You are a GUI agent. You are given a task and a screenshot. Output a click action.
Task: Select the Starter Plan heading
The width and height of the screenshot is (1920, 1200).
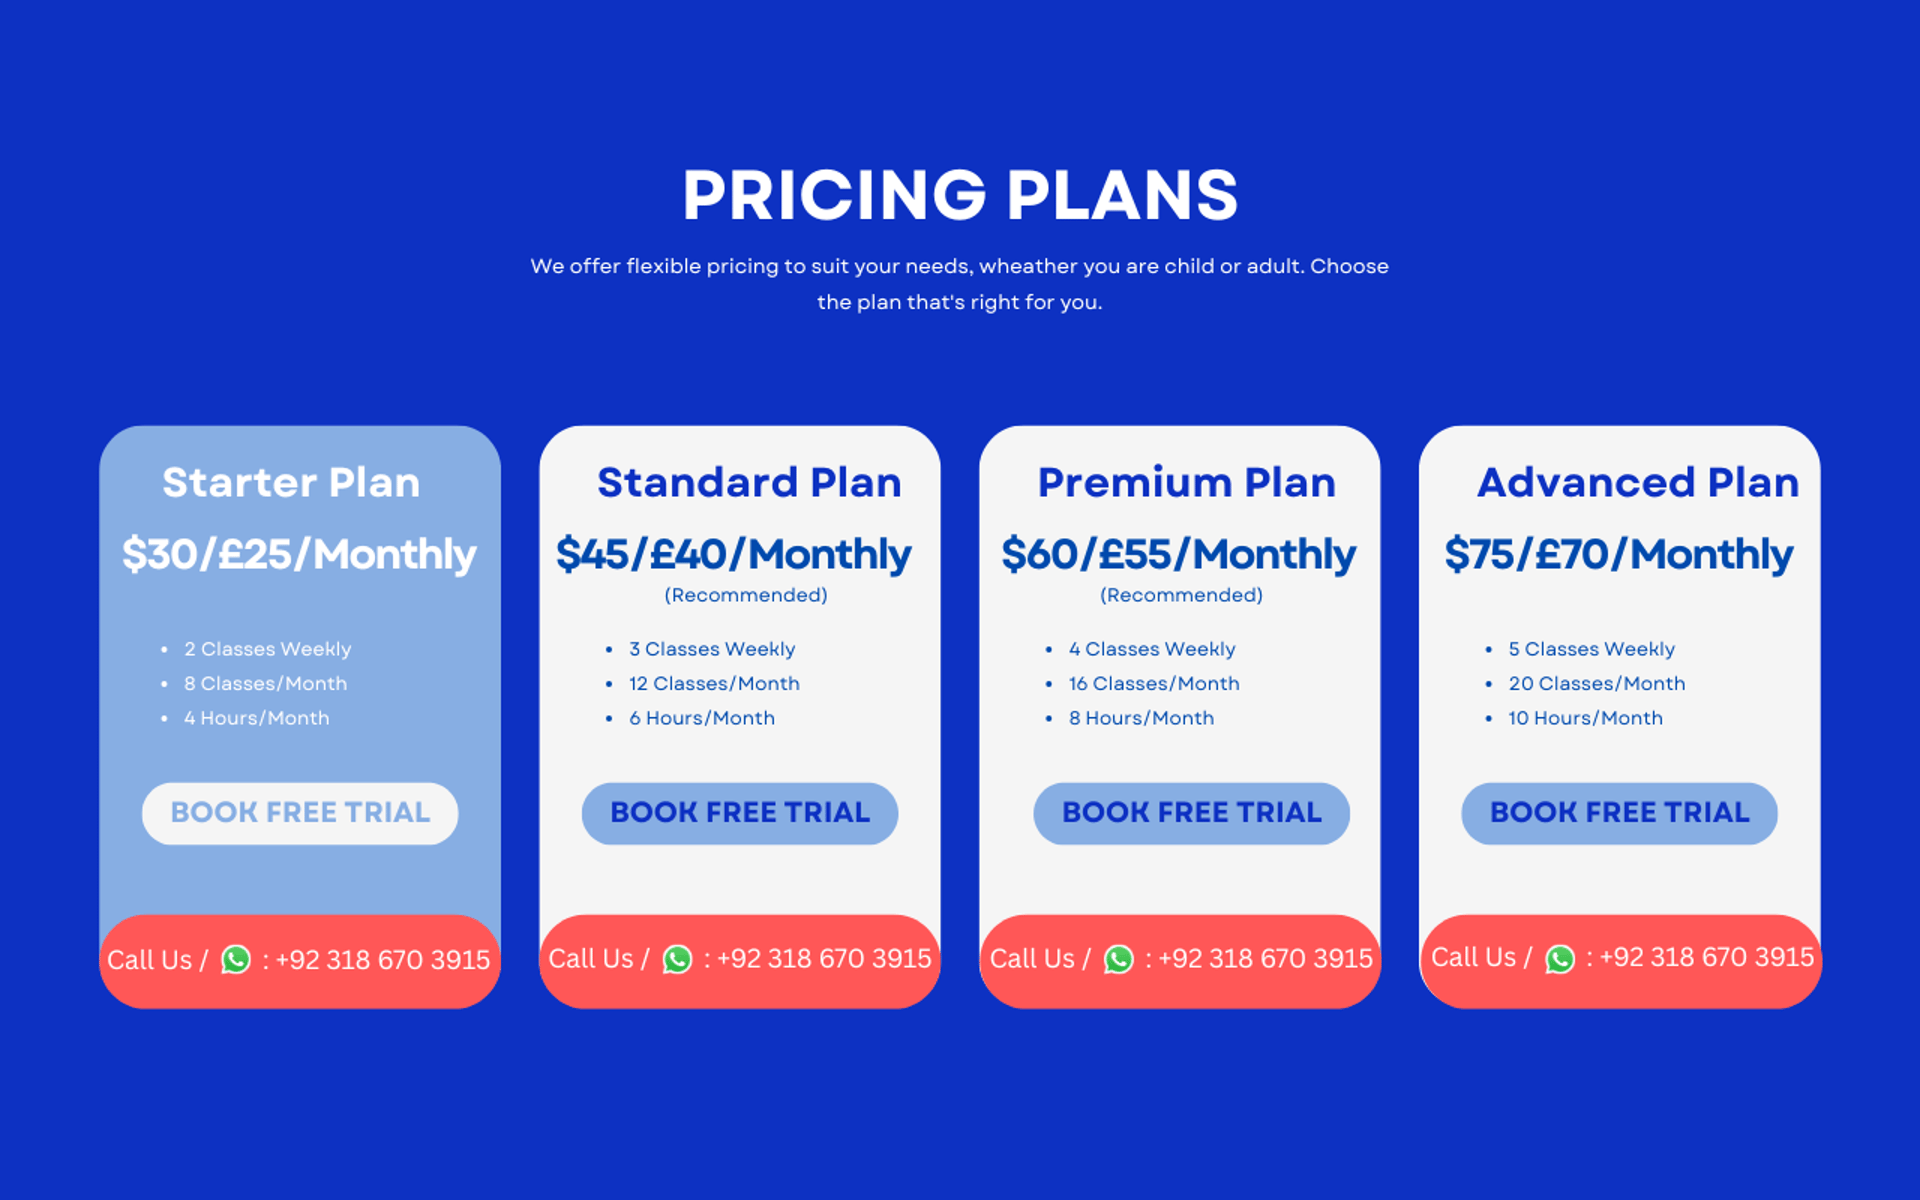click(x=291, y=482)
